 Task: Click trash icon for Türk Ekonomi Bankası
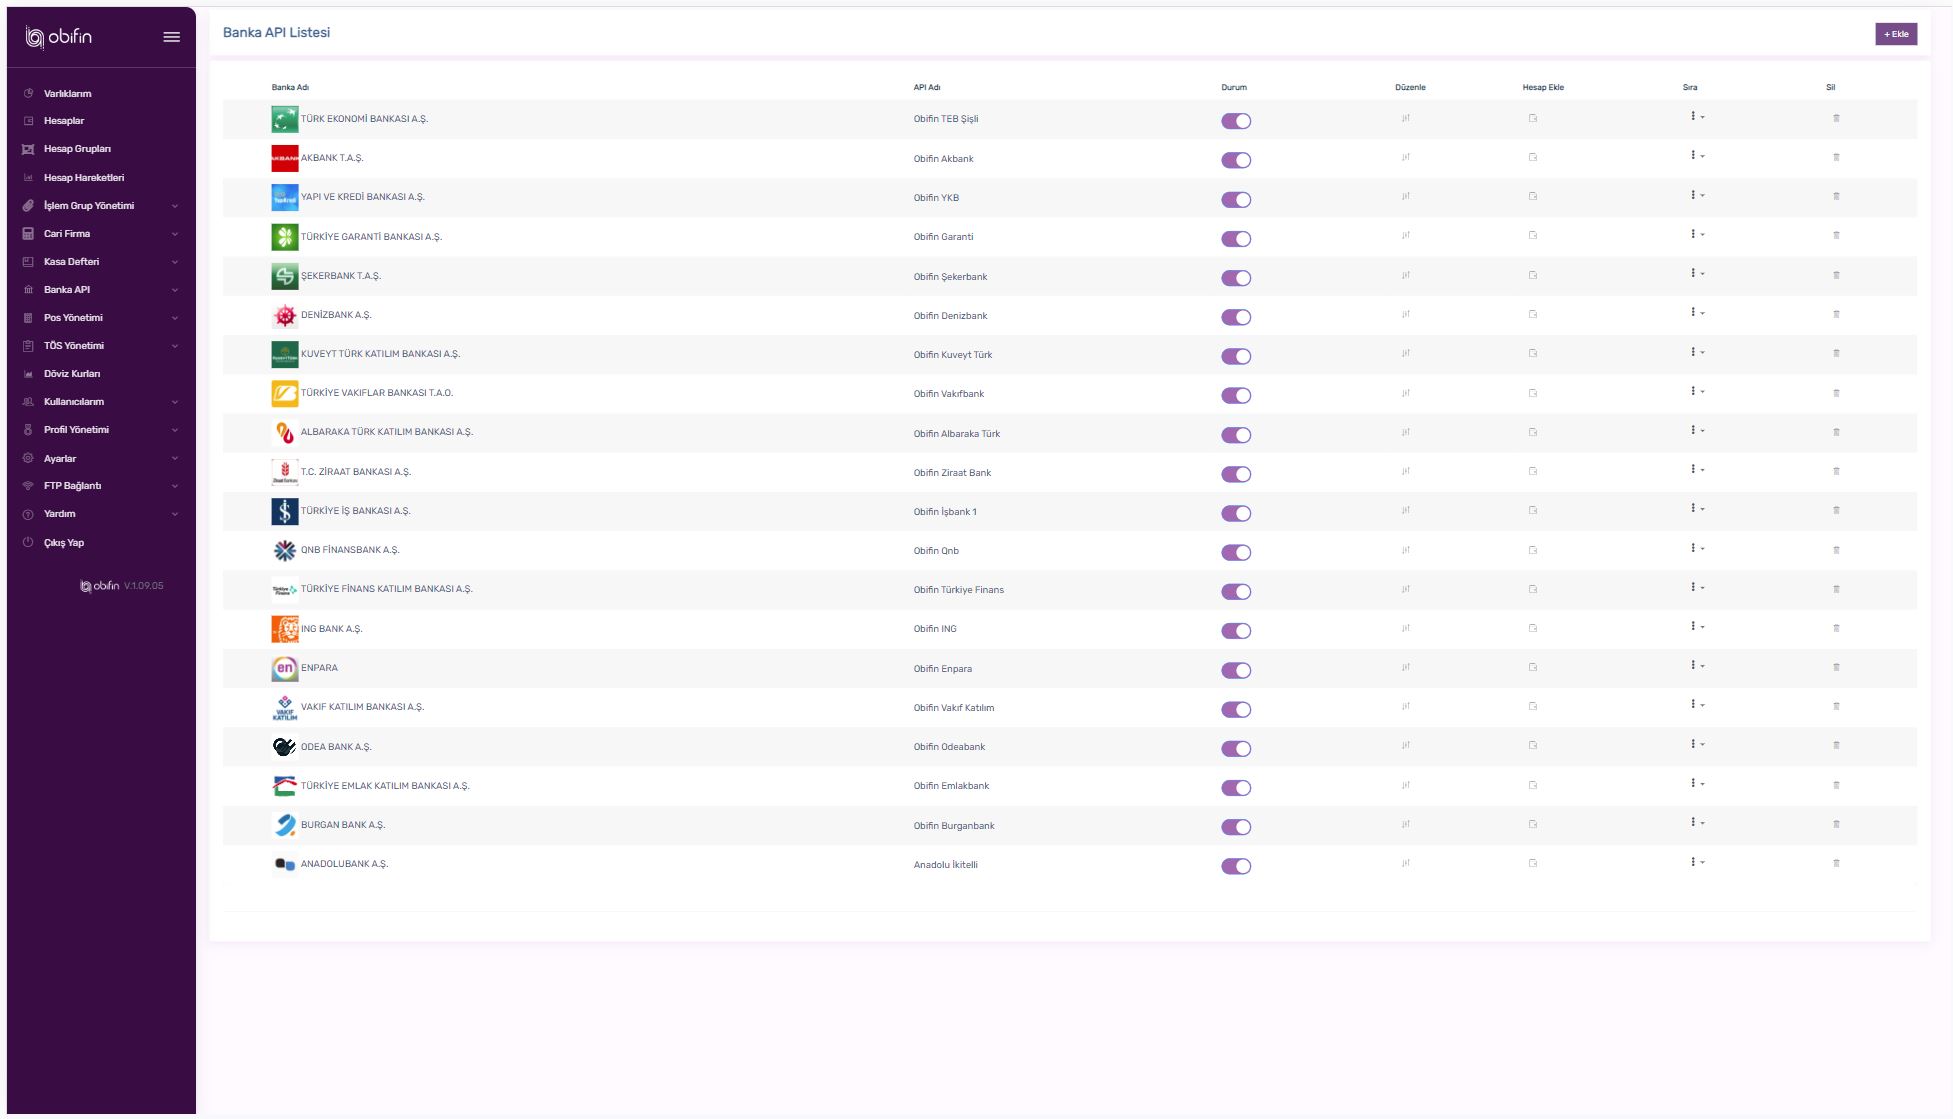click(x=1836, y=118)
